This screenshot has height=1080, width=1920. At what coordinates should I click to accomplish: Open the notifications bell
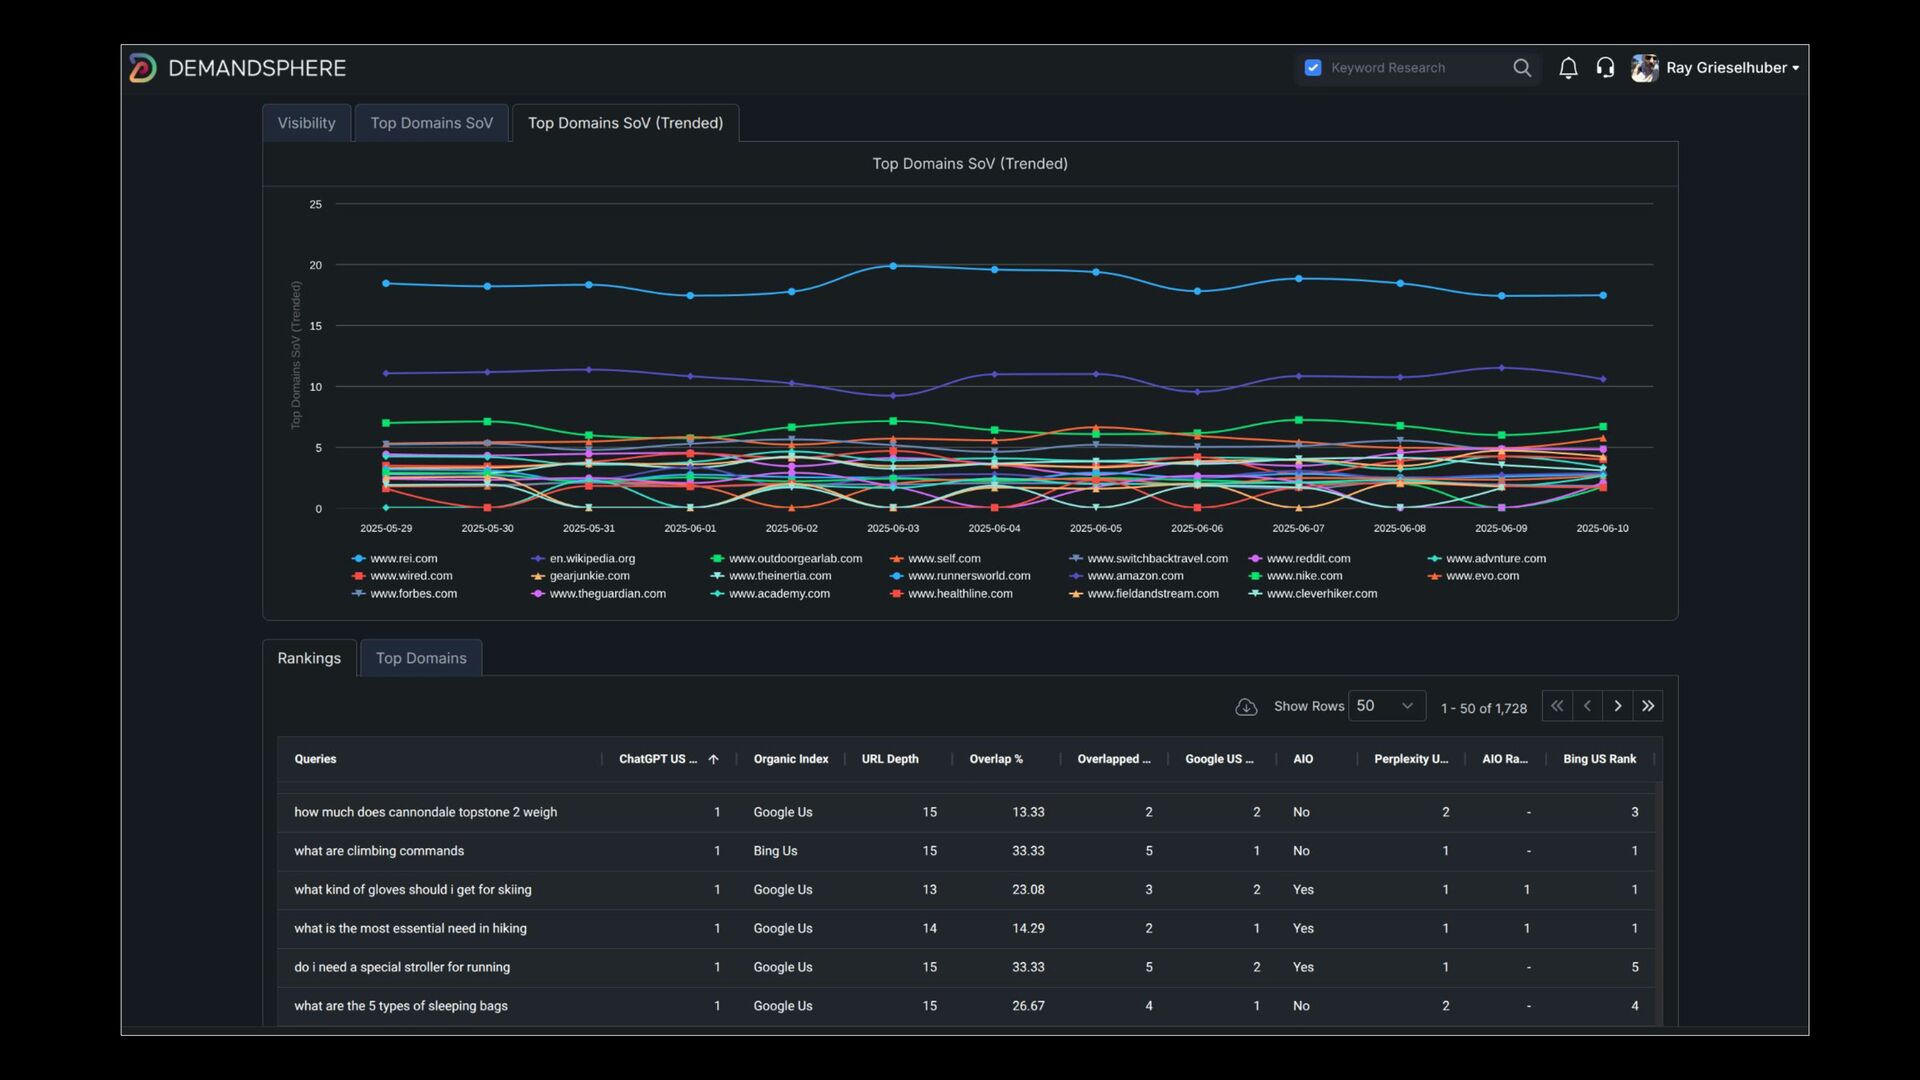coord(1568,68)
